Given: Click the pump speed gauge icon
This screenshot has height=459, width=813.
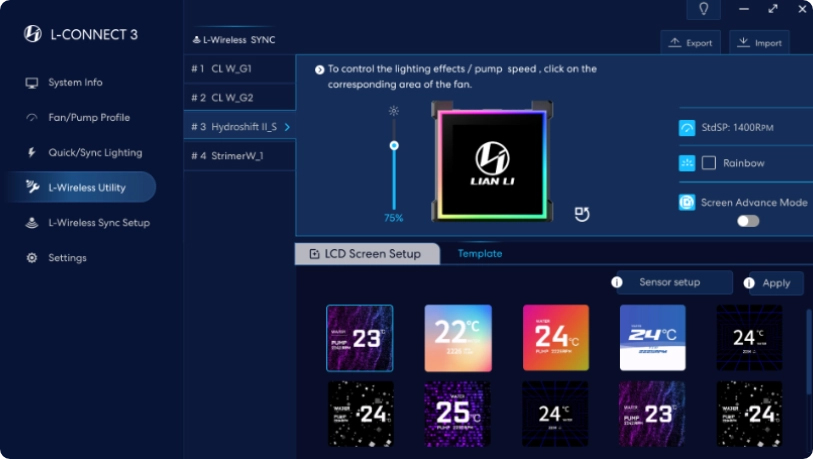Looking at the screenshot, I should pos(687,128).
